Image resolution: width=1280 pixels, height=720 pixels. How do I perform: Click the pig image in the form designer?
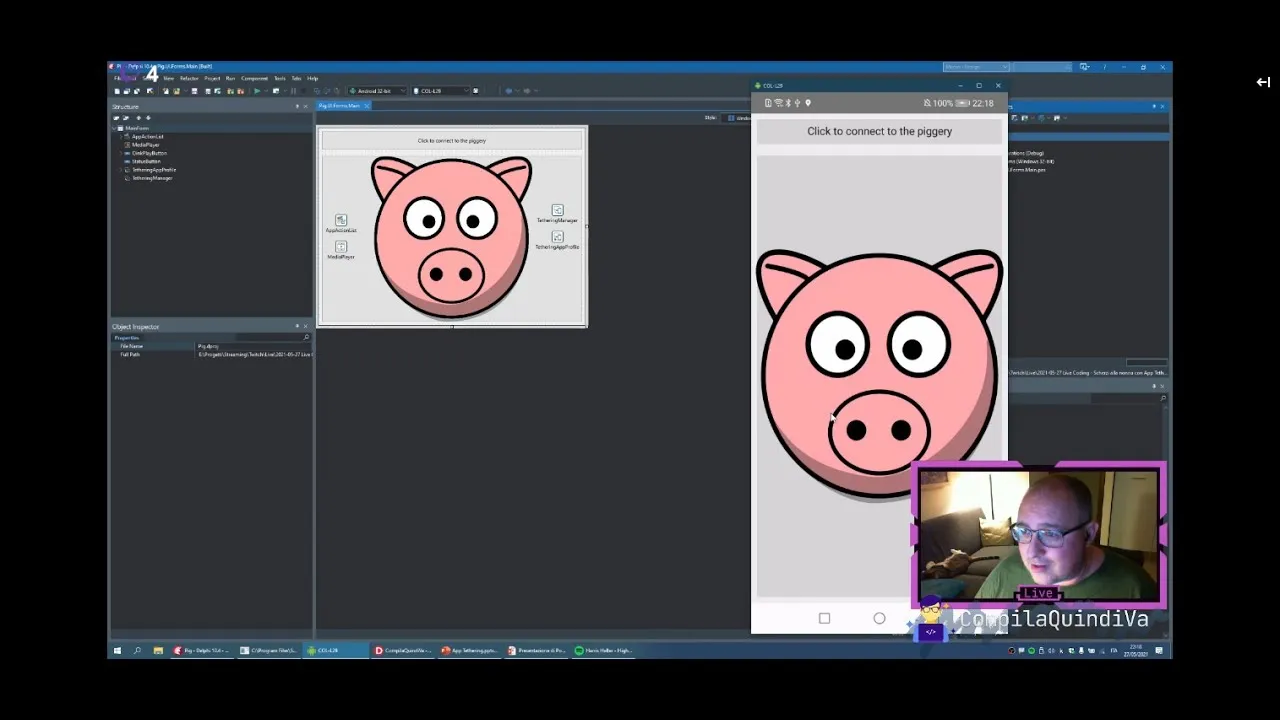point(451,236)
